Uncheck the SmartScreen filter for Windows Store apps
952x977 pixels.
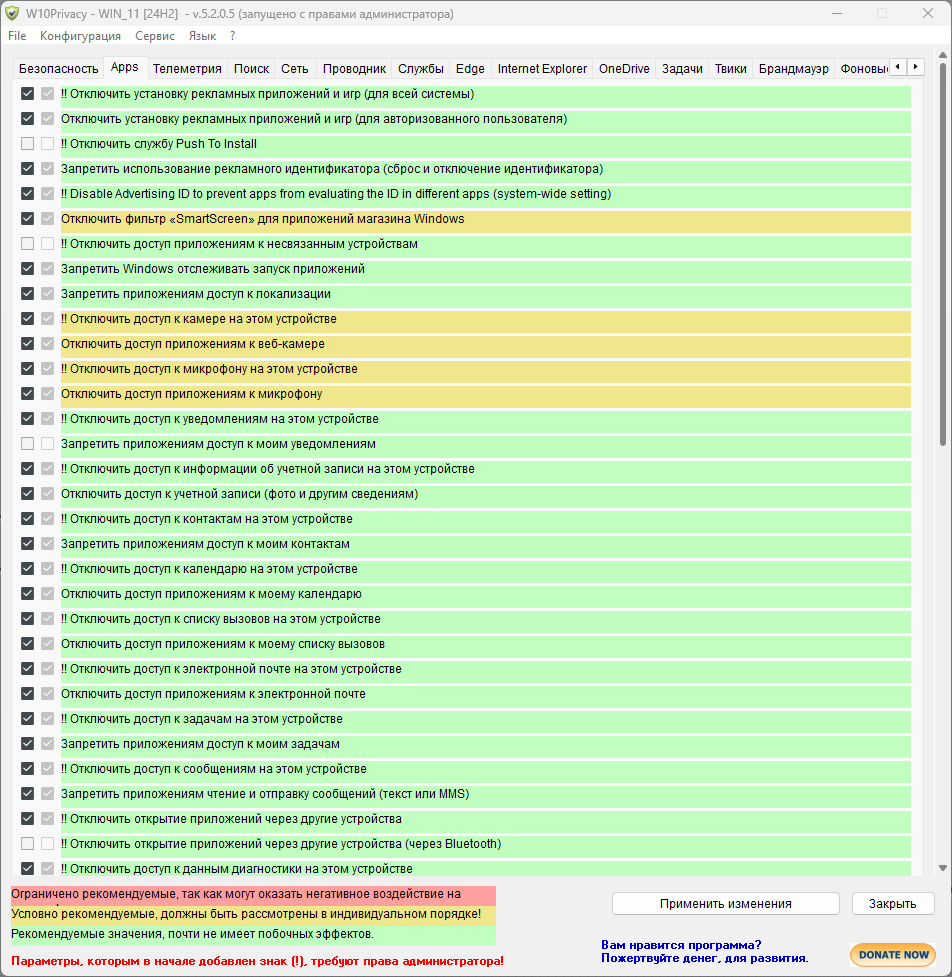[x=27, y=219]
